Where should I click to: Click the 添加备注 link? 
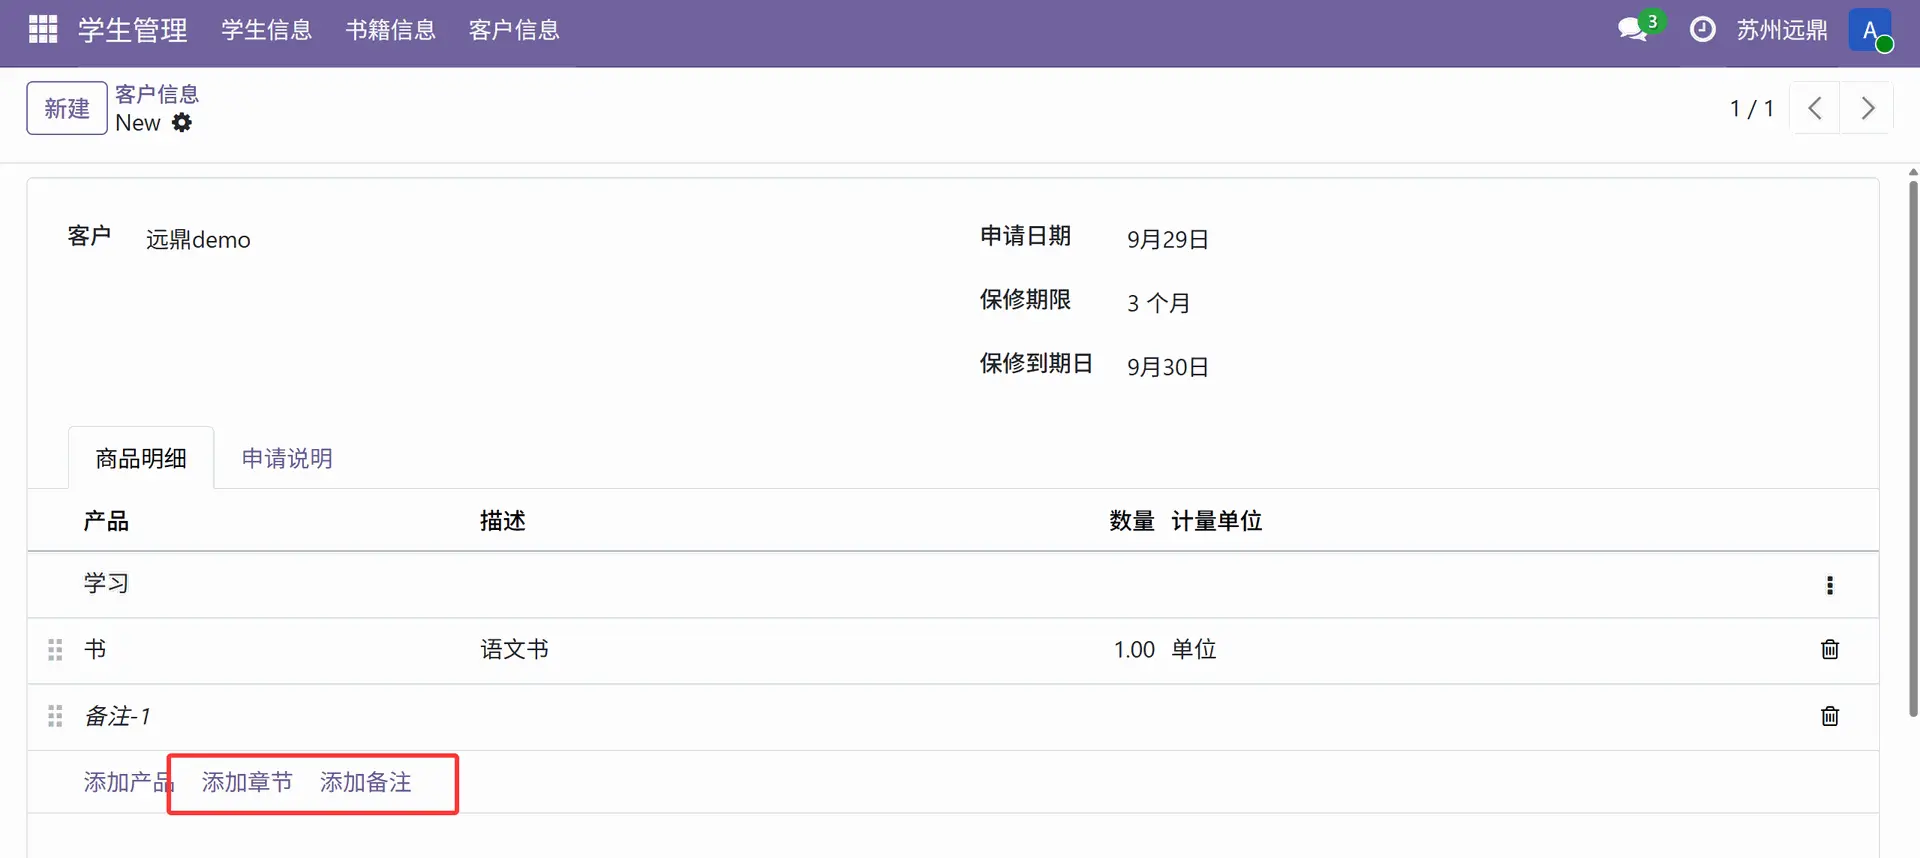366,782
